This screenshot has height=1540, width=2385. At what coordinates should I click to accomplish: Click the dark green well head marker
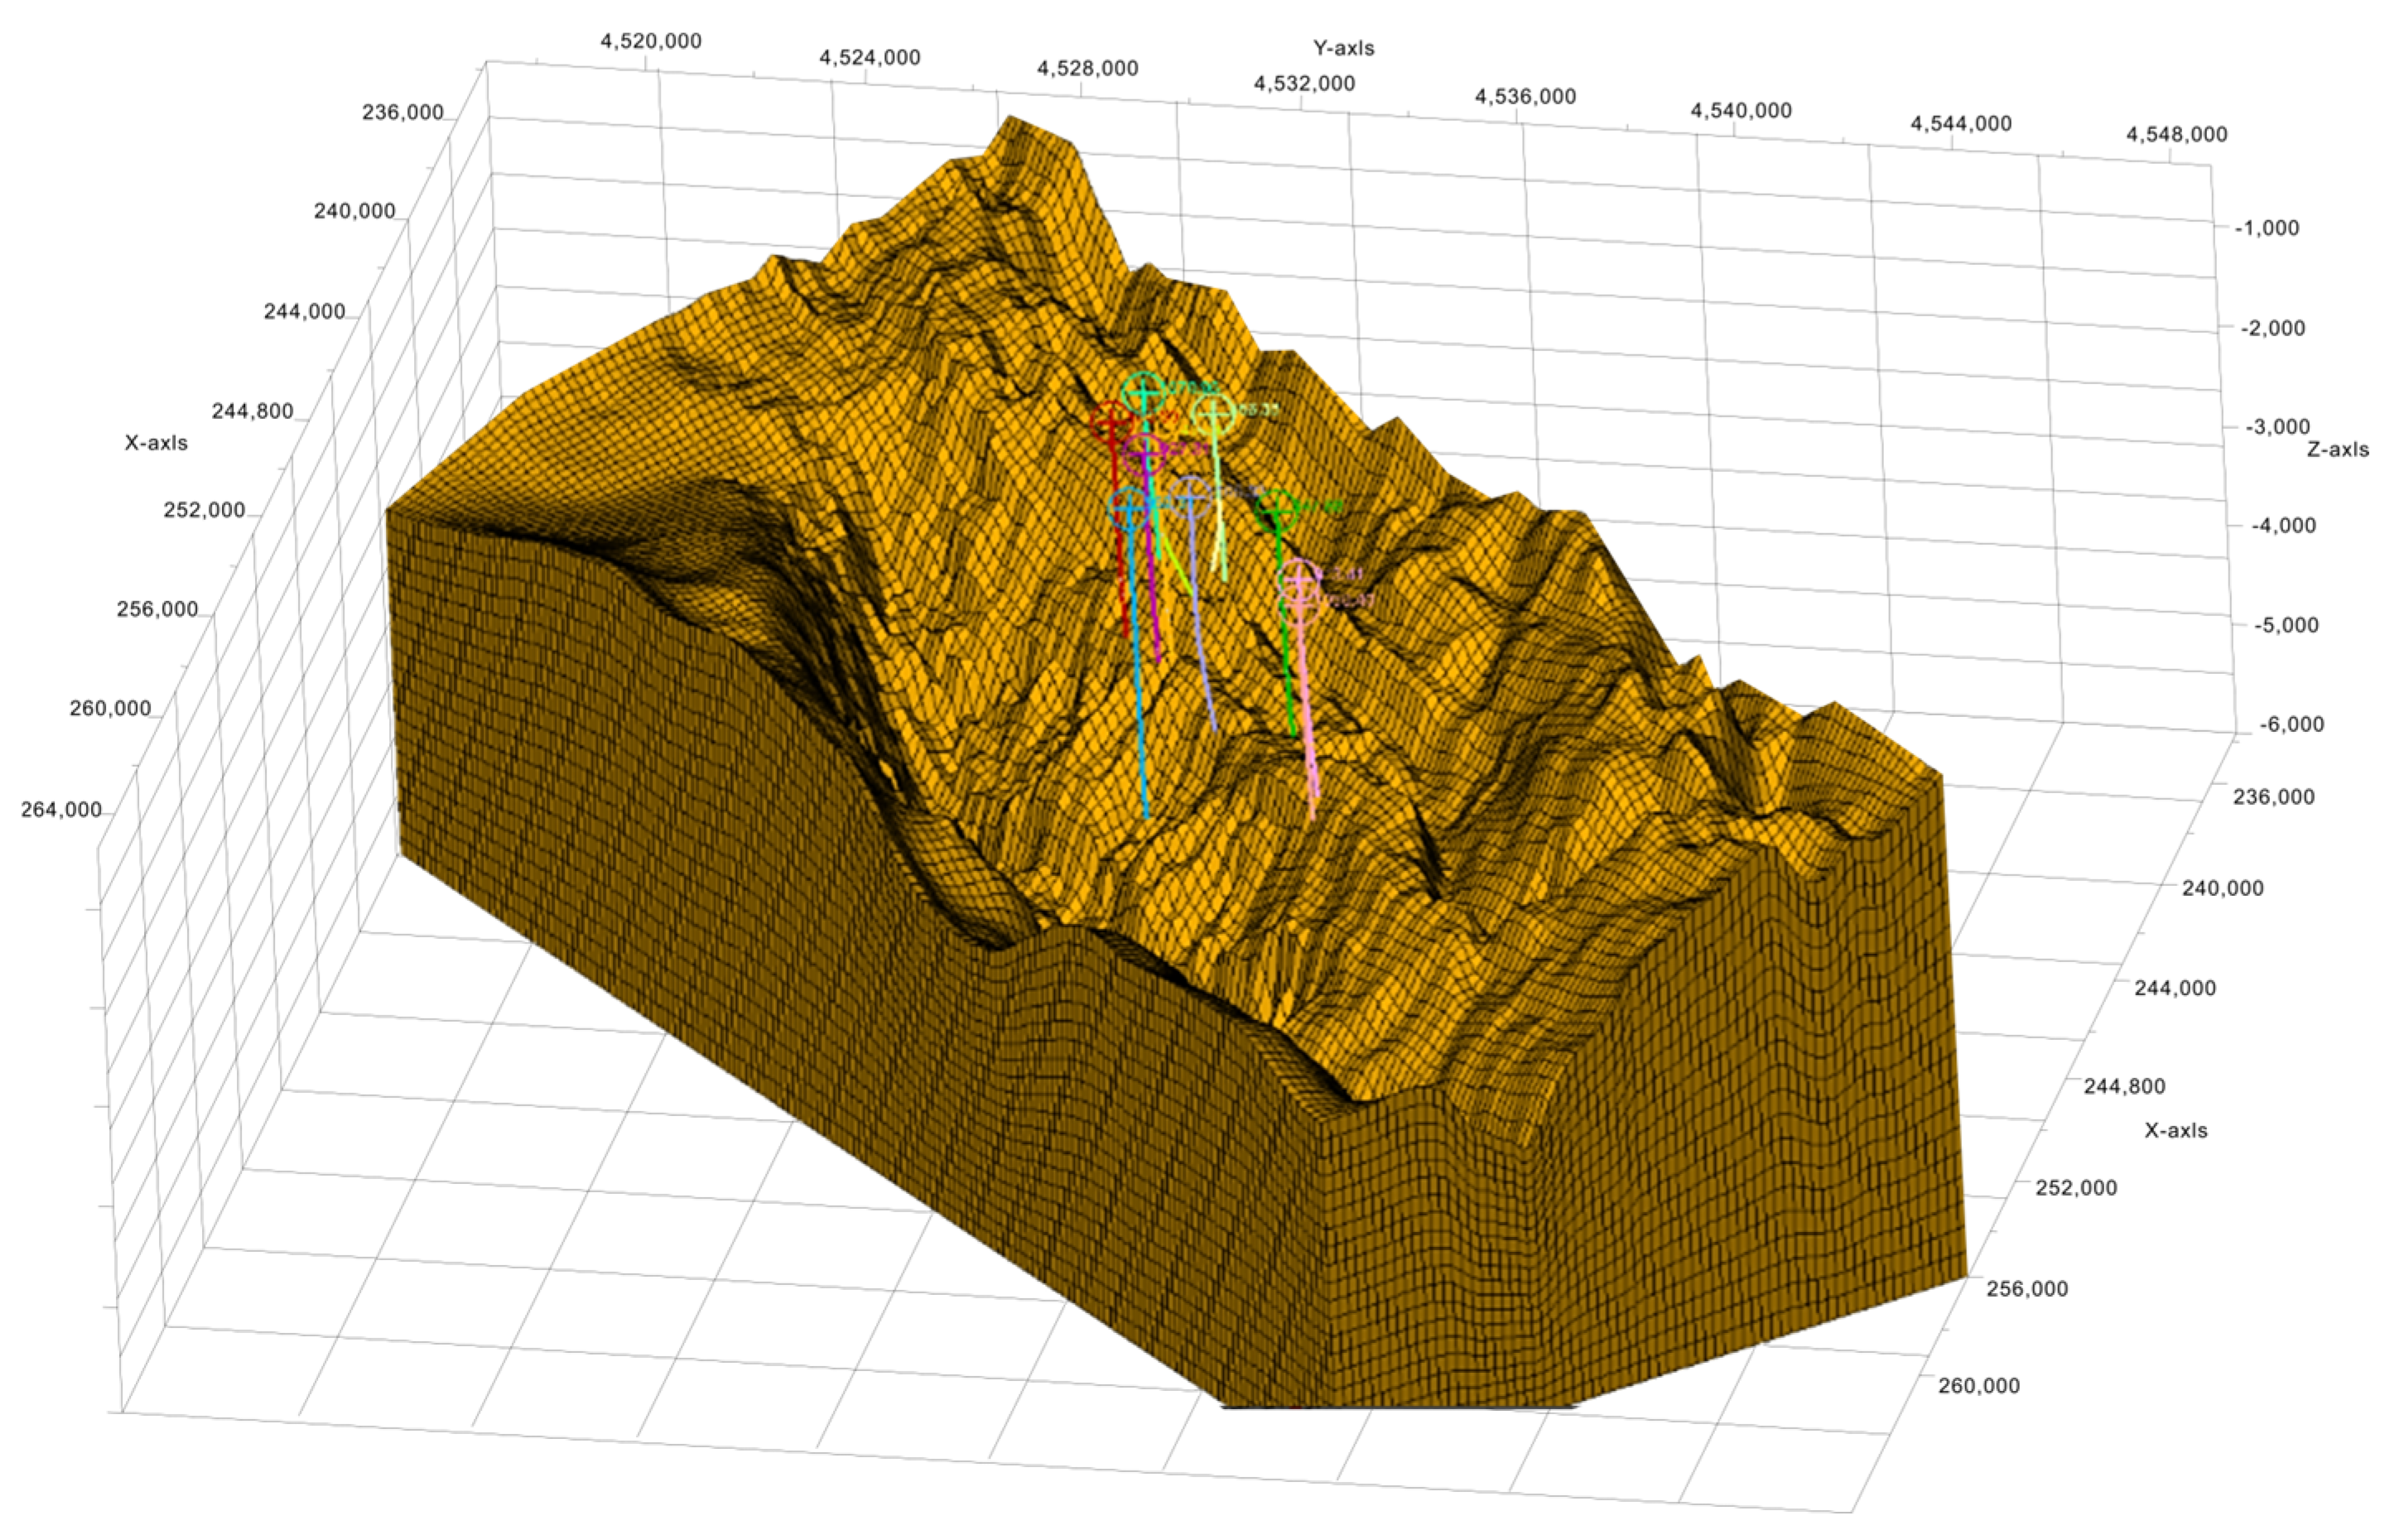point(1276,511)
